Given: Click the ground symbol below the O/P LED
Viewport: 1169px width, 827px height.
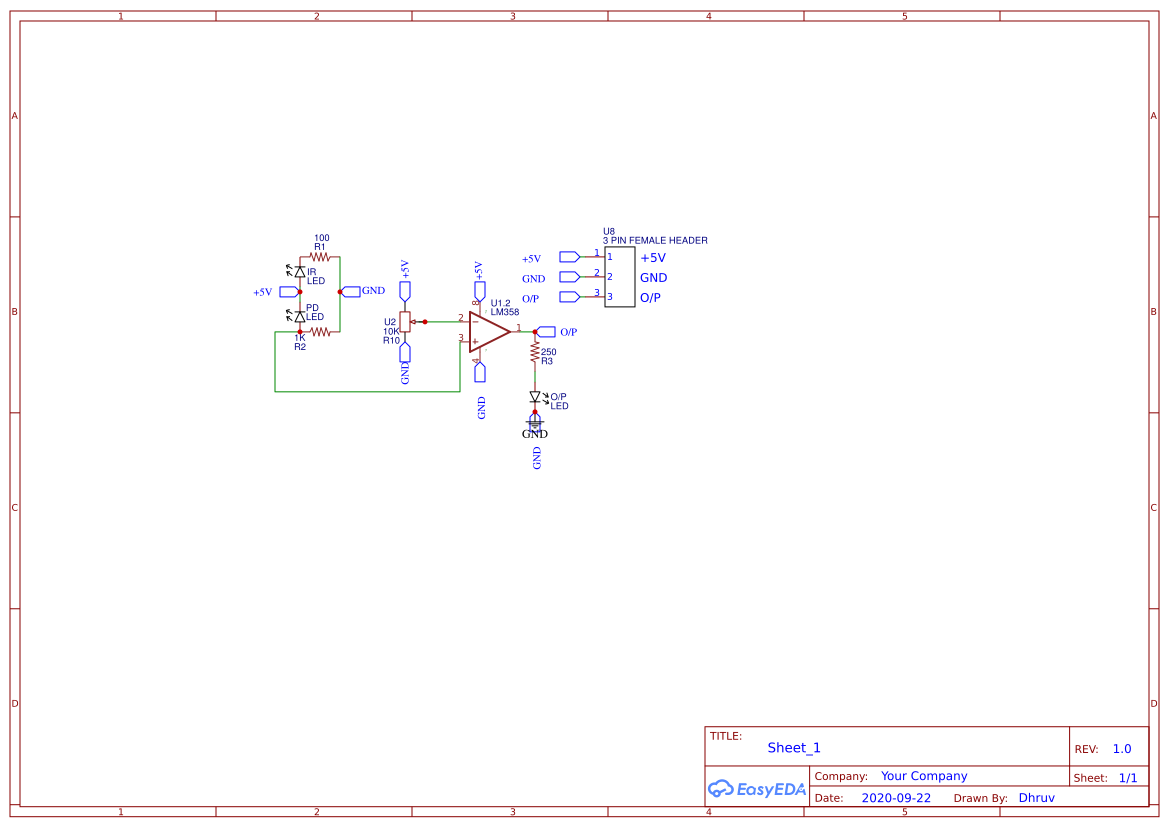Looking at the screenshot, I should click(535, 424).
